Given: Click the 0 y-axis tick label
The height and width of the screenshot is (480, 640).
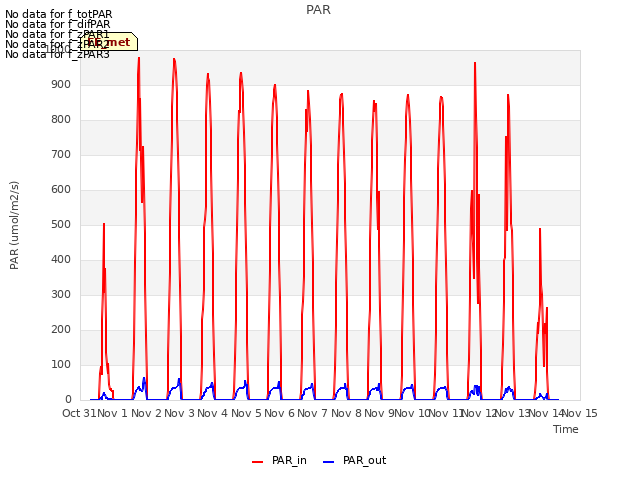Looking at the screenshot, I should point(68,400).
